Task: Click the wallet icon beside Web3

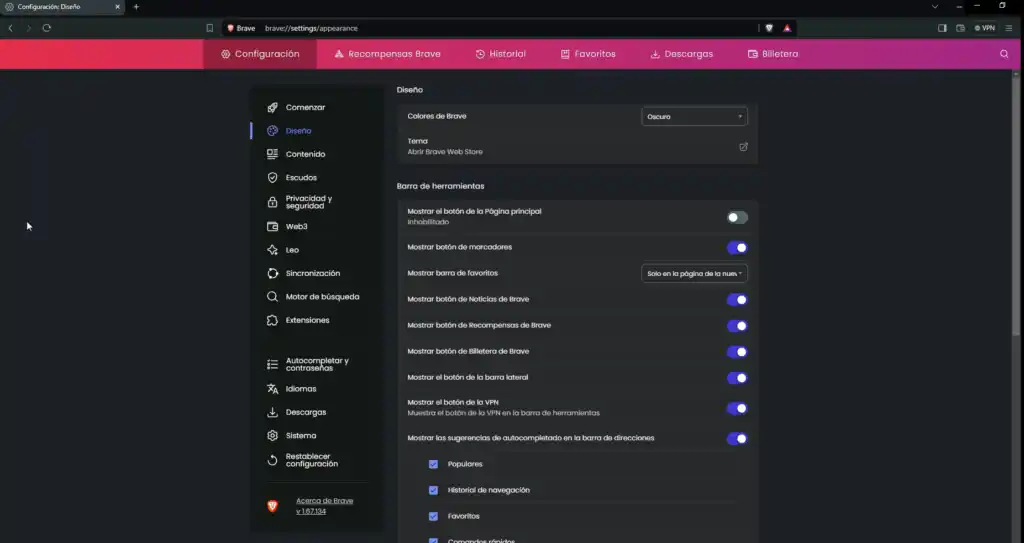Action: coord(272,227)
